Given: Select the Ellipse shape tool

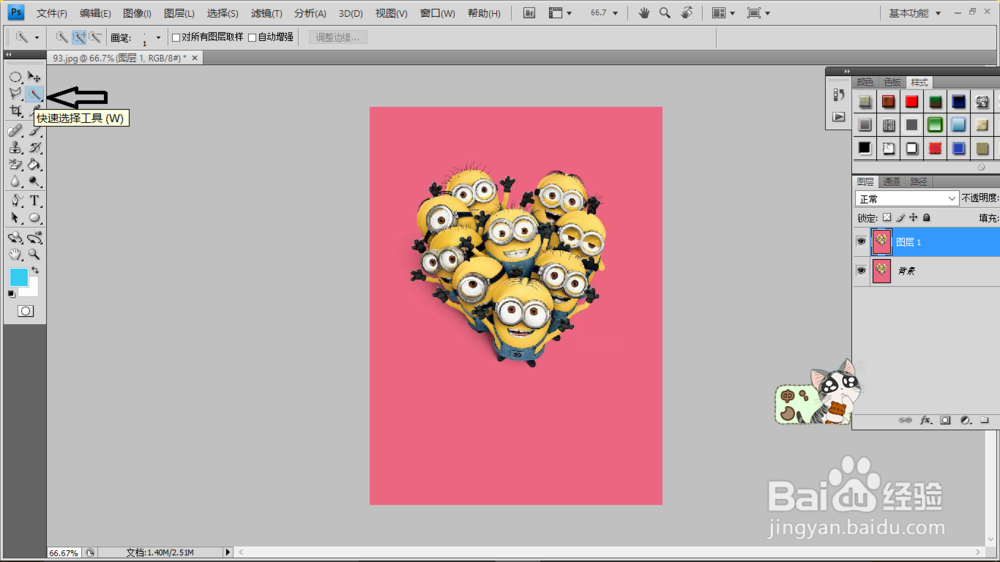Looking at the screenshot, I should 34,218.
